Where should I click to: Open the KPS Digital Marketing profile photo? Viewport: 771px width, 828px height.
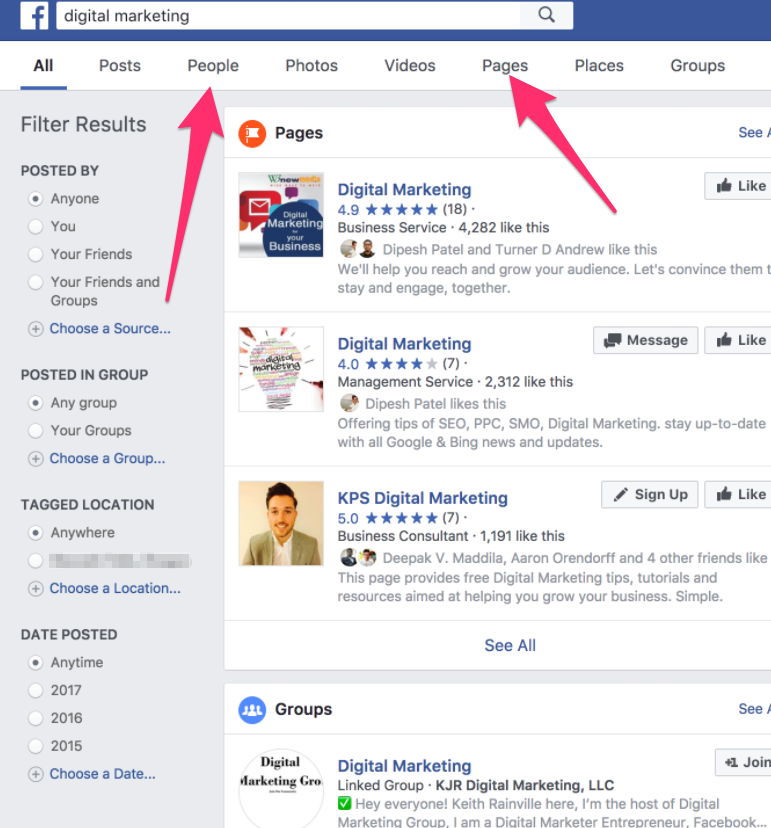[x=281, y=523]
